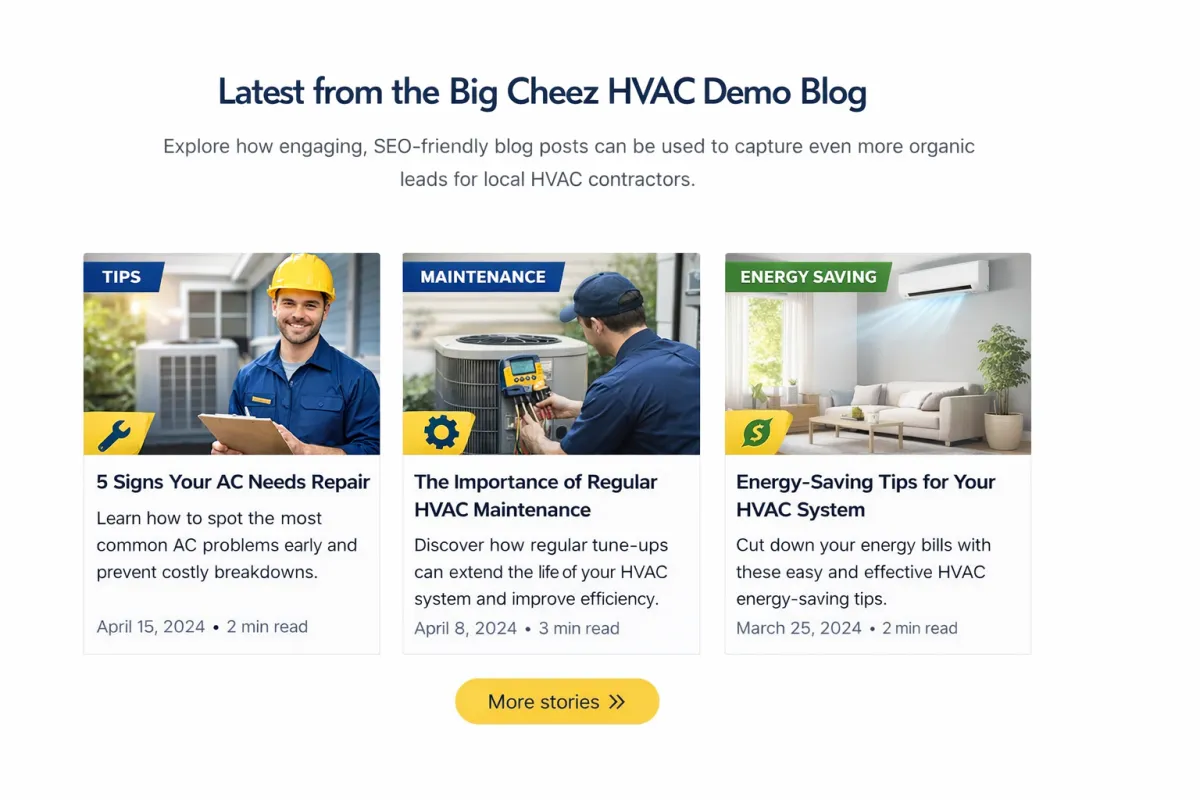Click the March 25, 2024 post date

799,628
